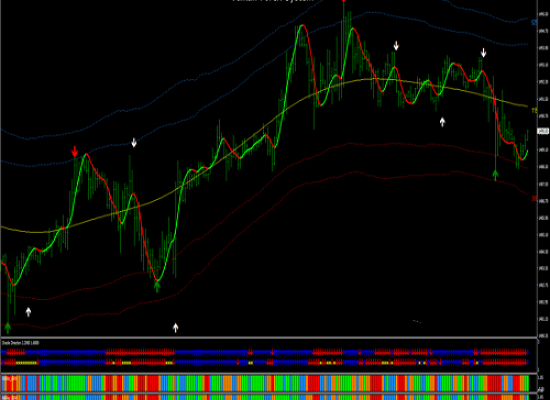
Task: Select white down arrow right of the highest peak
Action: click(396, 46)
